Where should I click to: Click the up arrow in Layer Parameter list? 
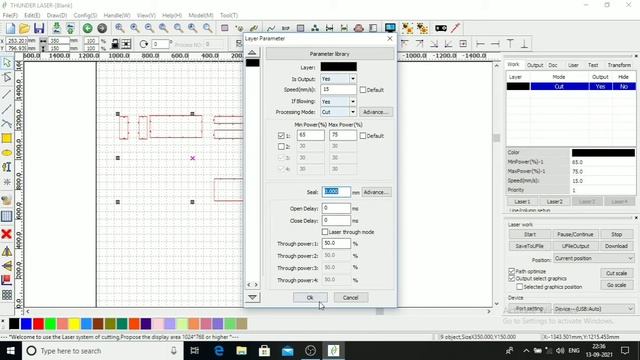(x=252, y=52)
